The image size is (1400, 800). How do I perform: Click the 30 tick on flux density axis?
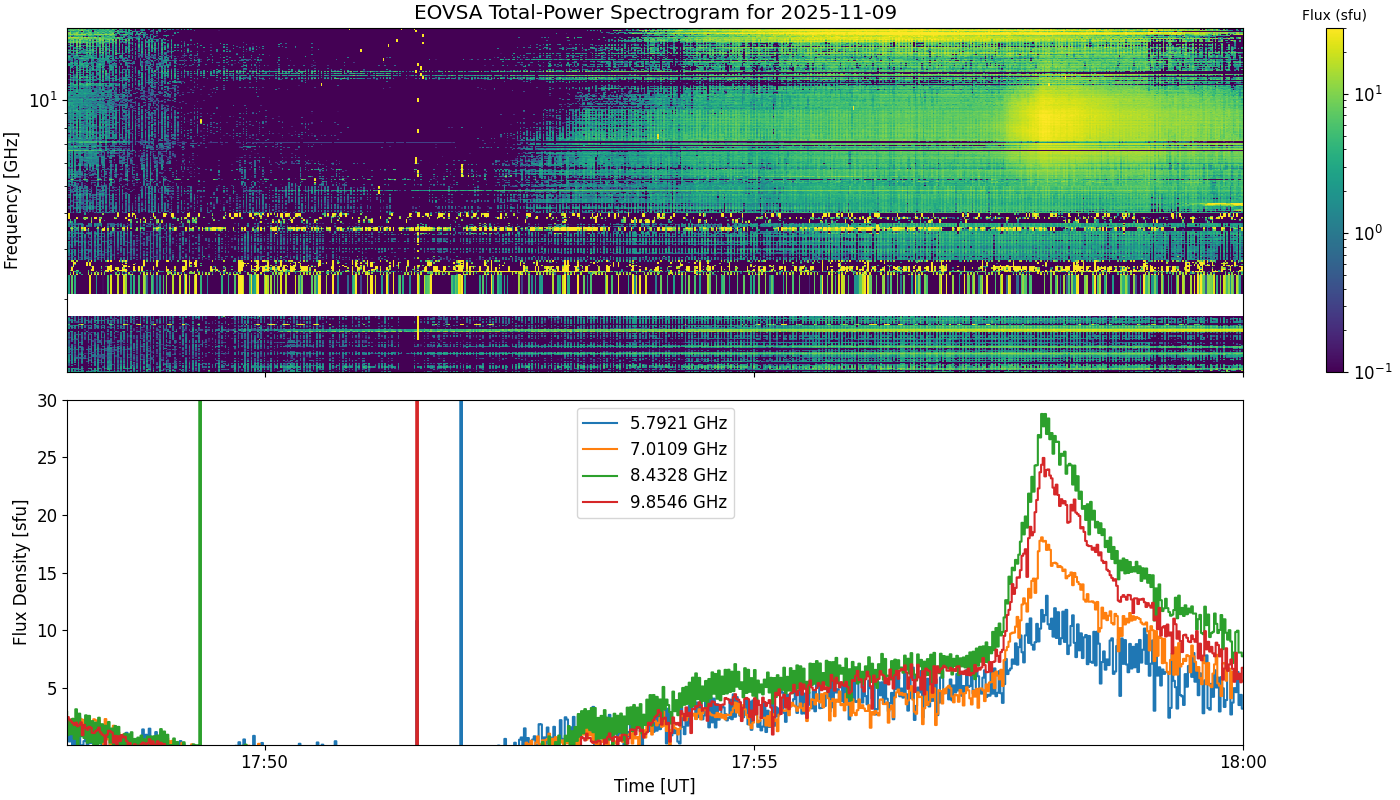coord(51,401)
